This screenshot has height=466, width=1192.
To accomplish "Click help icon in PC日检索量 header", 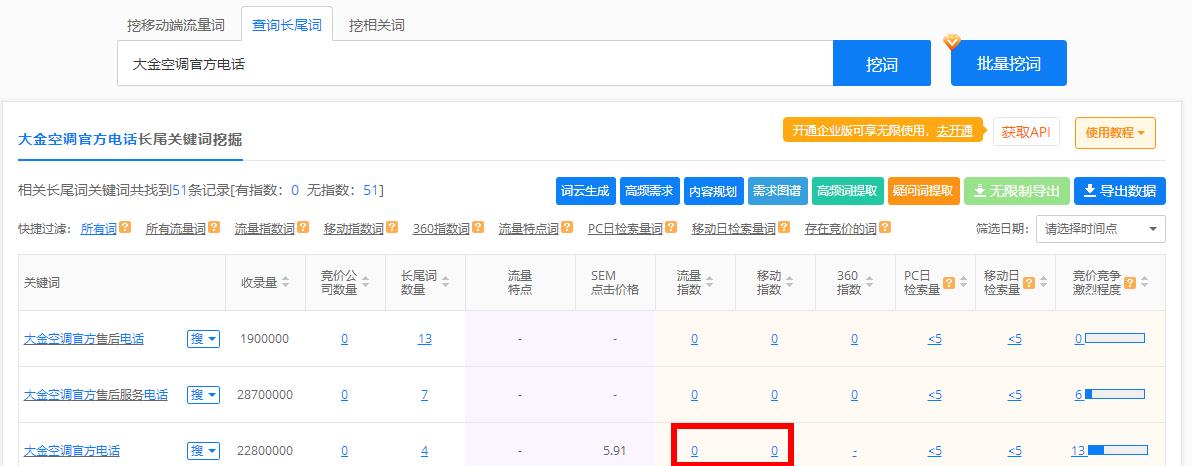I will pyautogui.click(x=949, y=283).
